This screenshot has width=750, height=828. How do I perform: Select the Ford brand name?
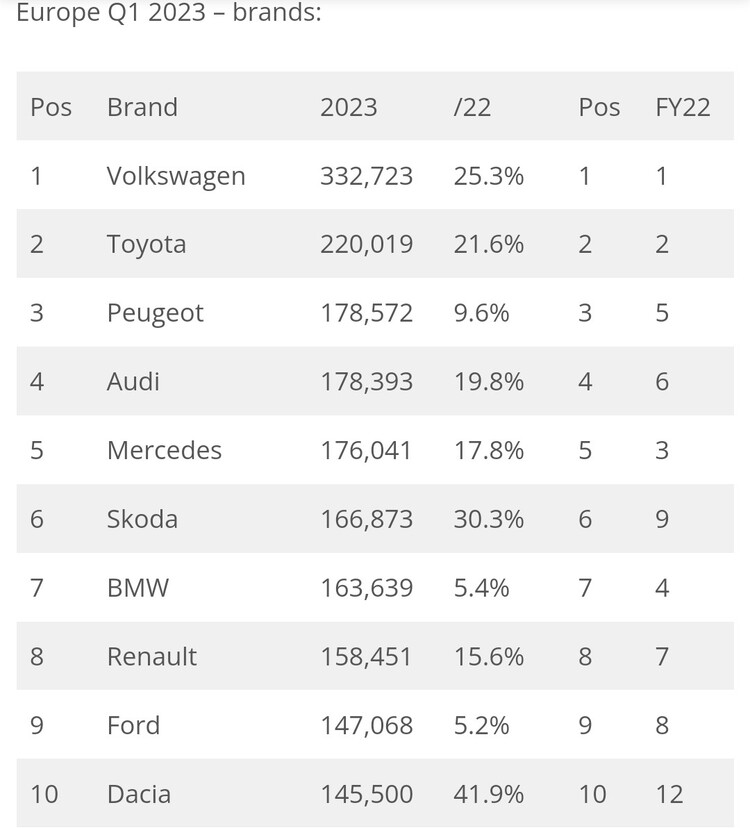click(x=133, y=725)
